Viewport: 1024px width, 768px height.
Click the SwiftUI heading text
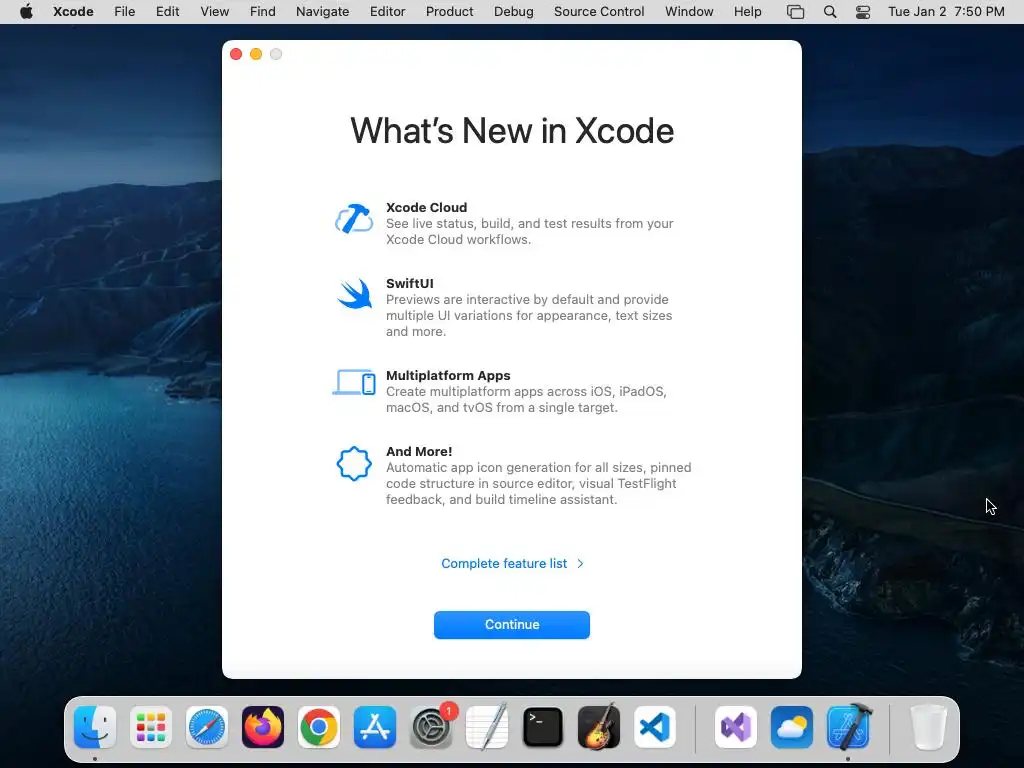tap(409, 283)
